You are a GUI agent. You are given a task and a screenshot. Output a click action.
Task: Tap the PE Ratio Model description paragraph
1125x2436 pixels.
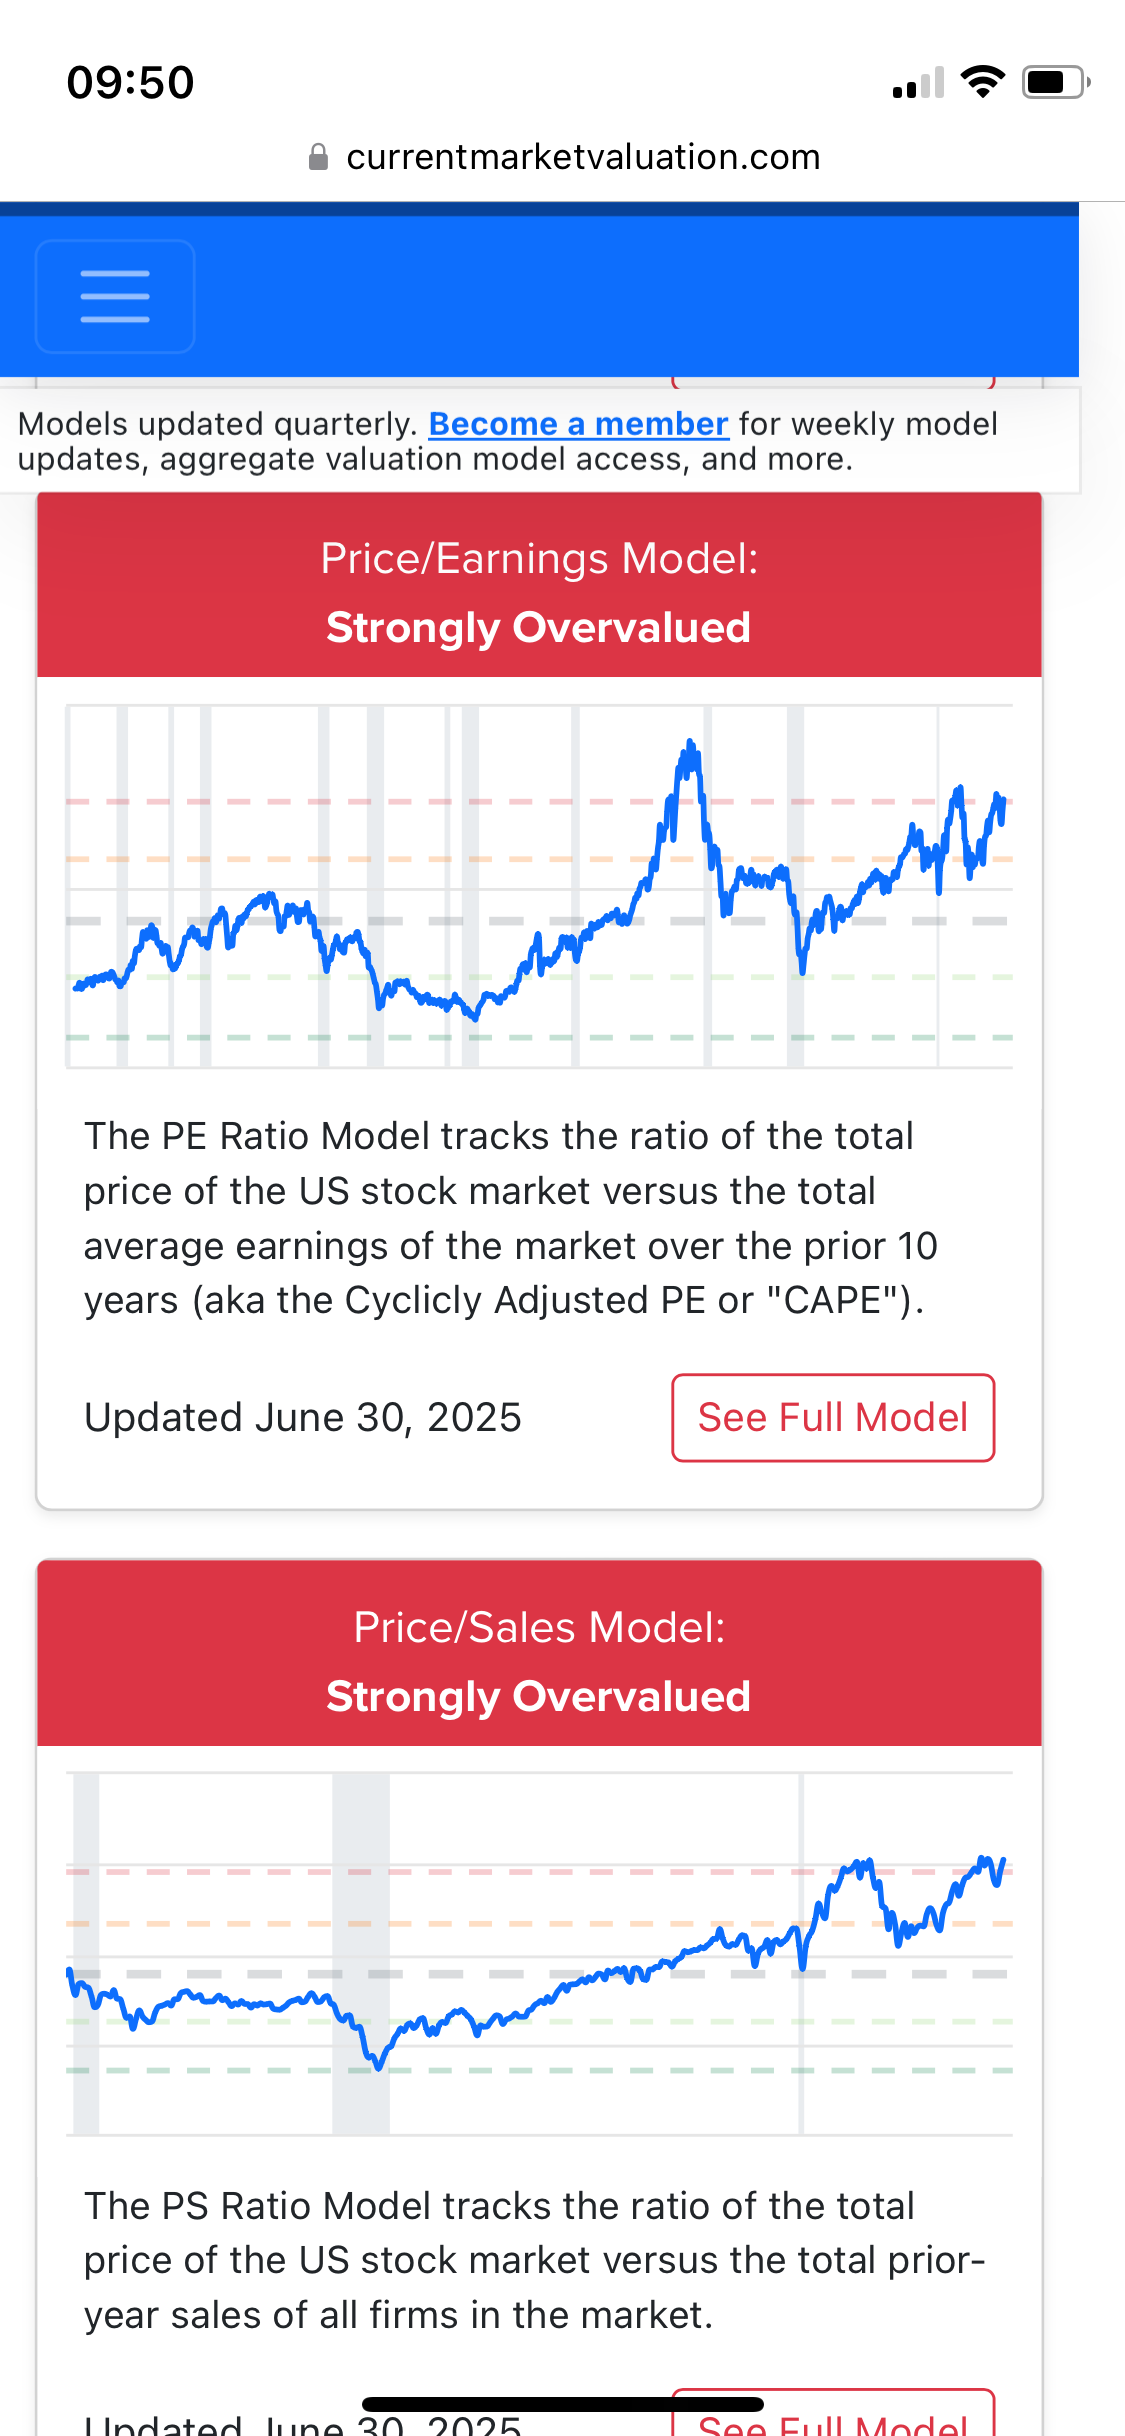pos(510,1218)
